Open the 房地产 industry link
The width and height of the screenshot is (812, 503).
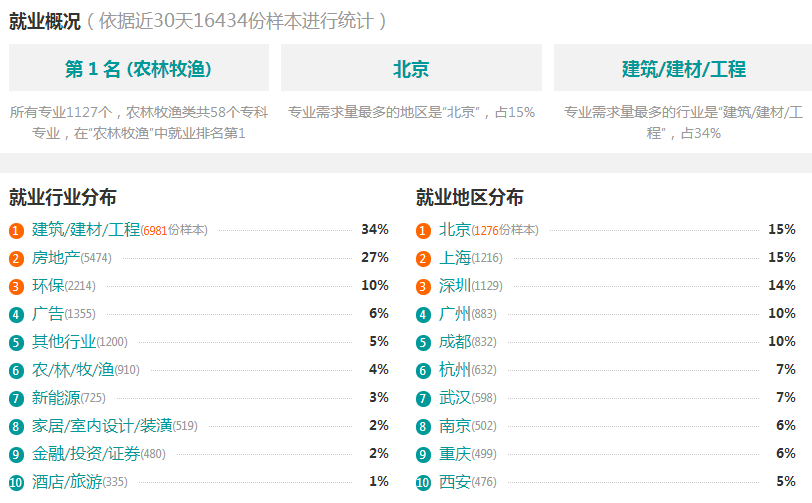[x=56, y=257]
